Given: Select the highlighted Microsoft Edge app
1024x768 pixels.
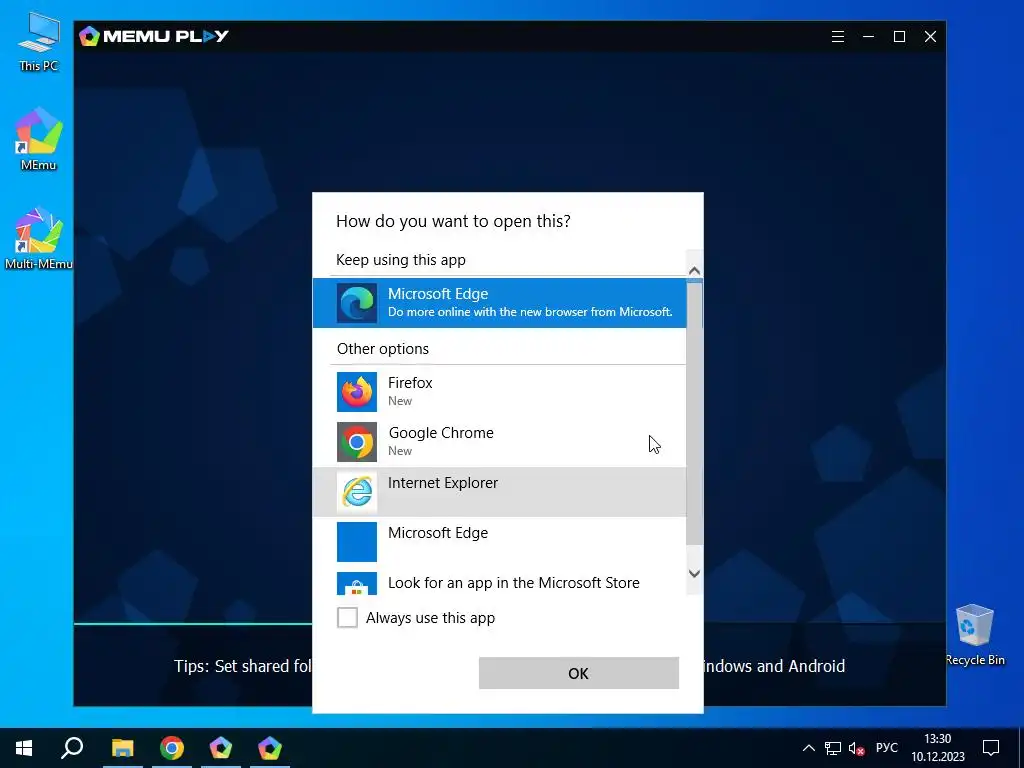Looking at the screenshot, I should click(x=500, y=303).
